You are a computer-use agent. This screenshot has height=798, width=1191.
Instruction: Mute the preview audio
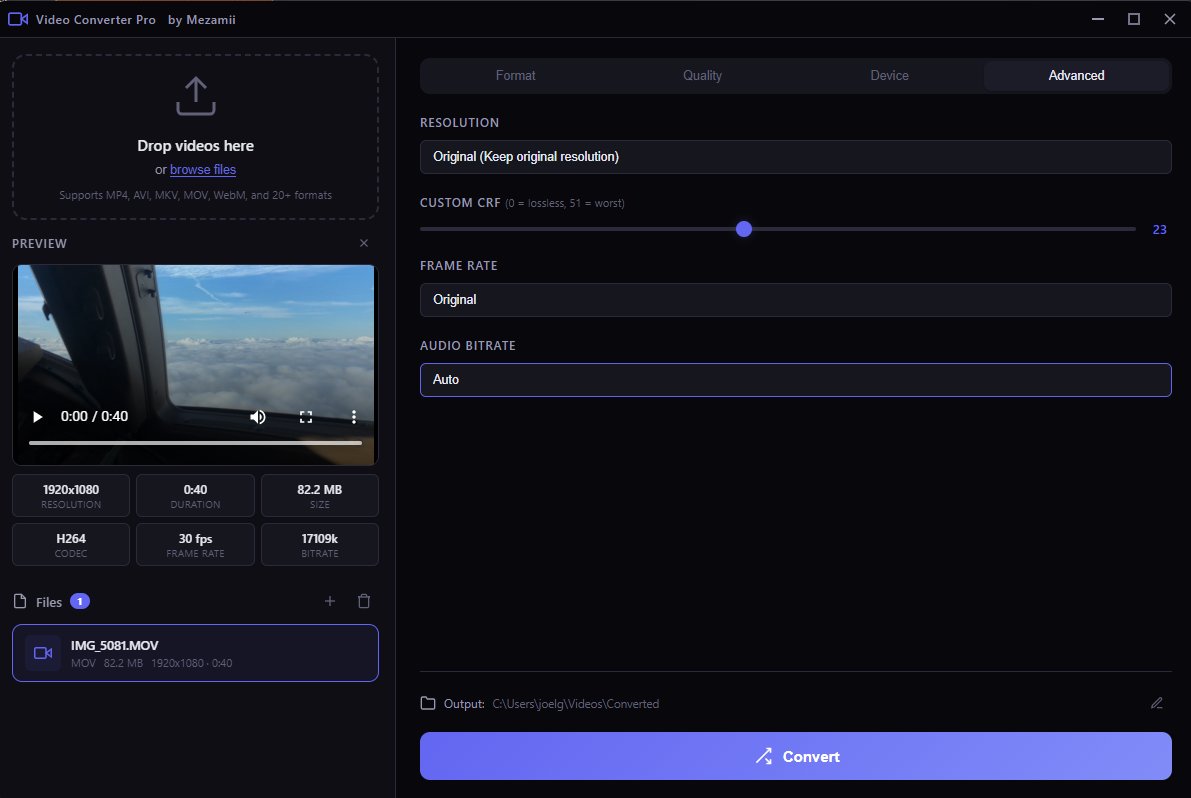(x=258, y=417)
